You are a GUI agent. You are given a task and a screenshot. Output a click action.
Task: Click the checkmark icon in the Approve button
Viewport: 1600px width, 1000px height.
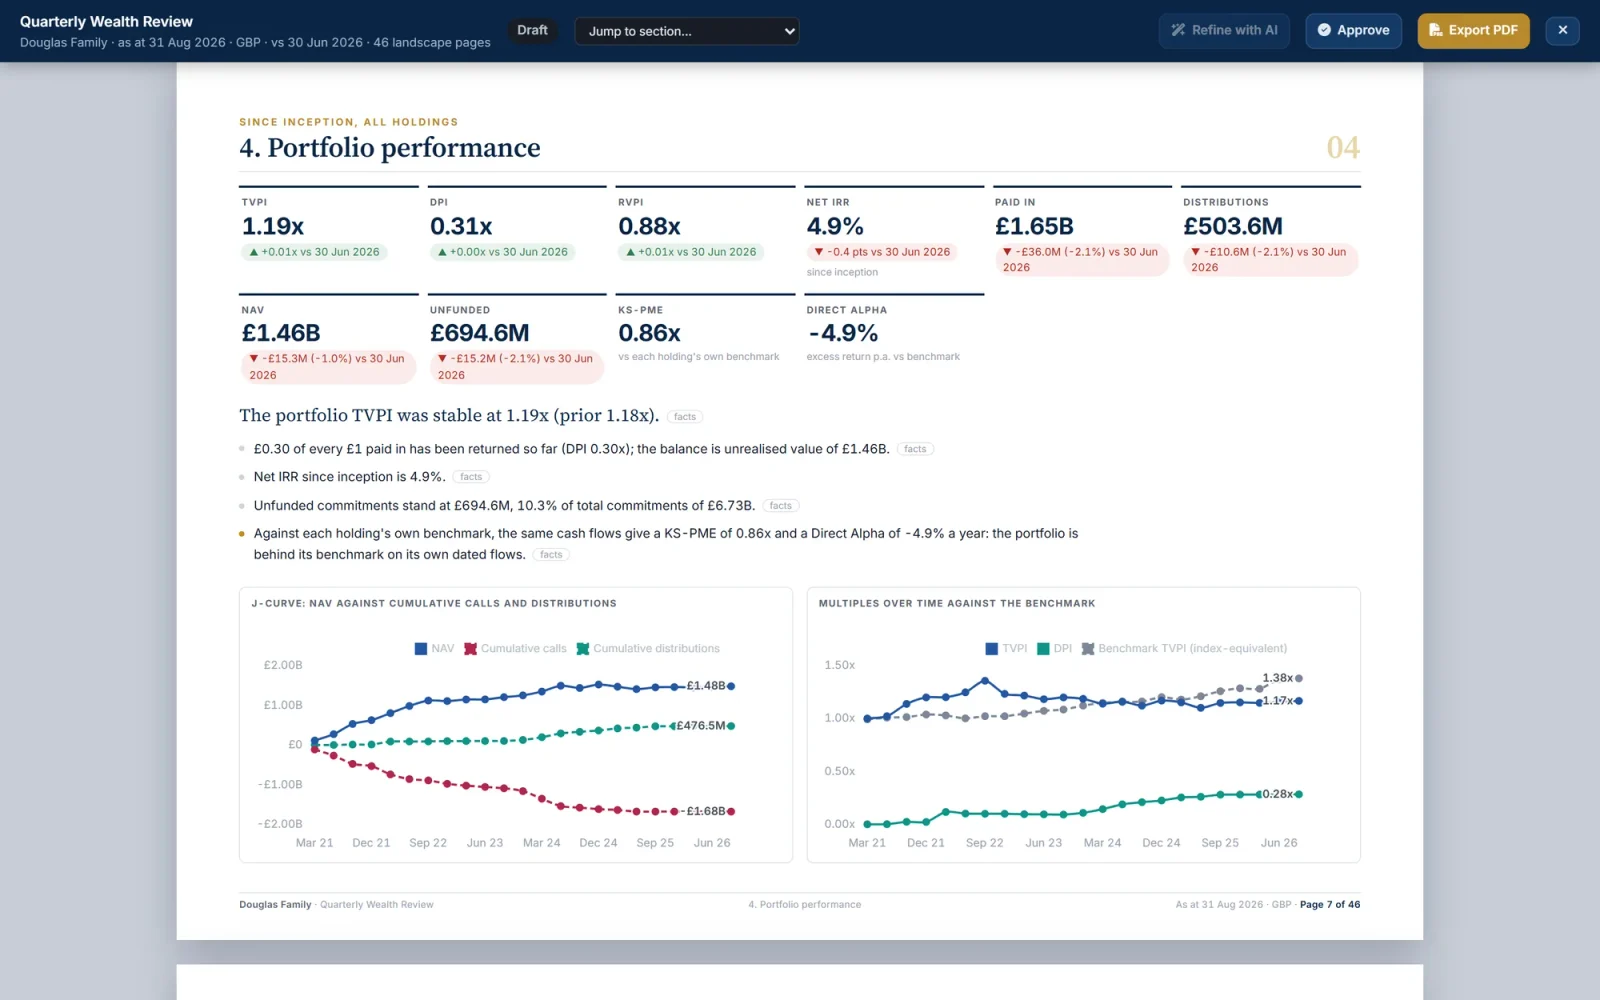coord(1324,30)
